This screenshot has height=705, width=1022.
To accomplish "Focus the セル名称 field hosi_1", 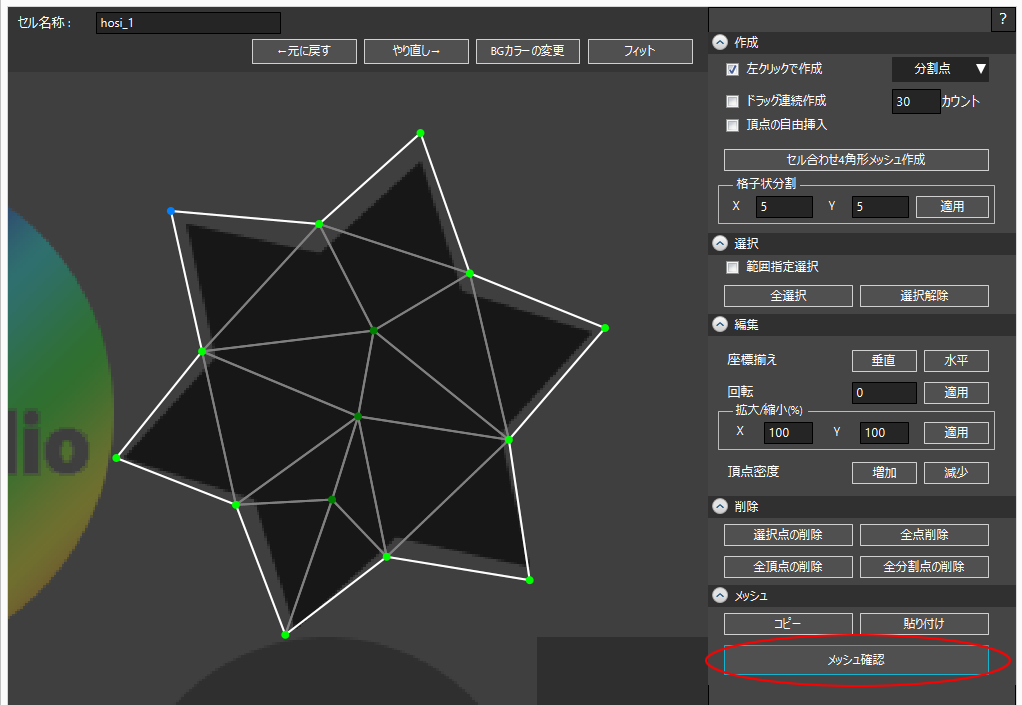I will click(x=188, y=23).
